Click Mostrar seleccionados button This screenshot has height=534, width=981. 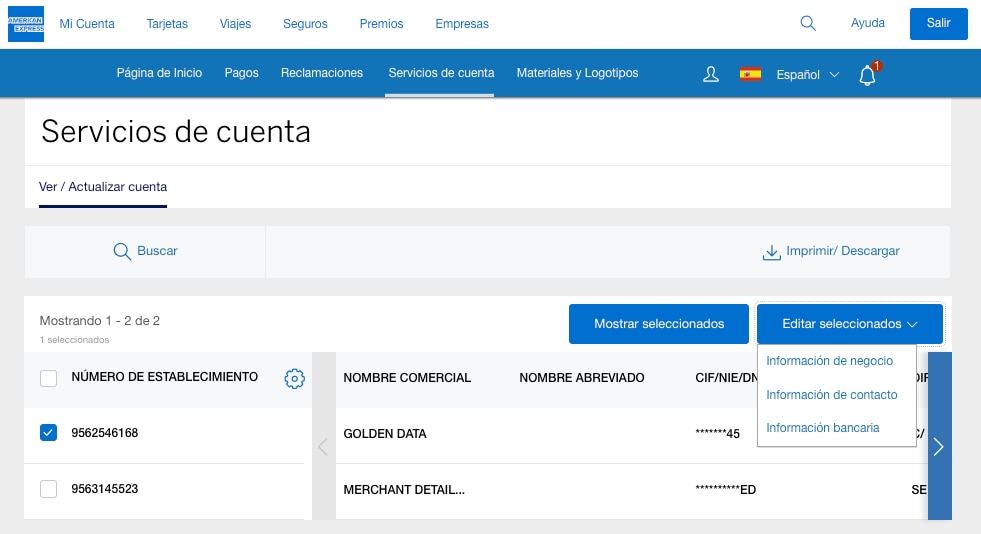(658, 324)
